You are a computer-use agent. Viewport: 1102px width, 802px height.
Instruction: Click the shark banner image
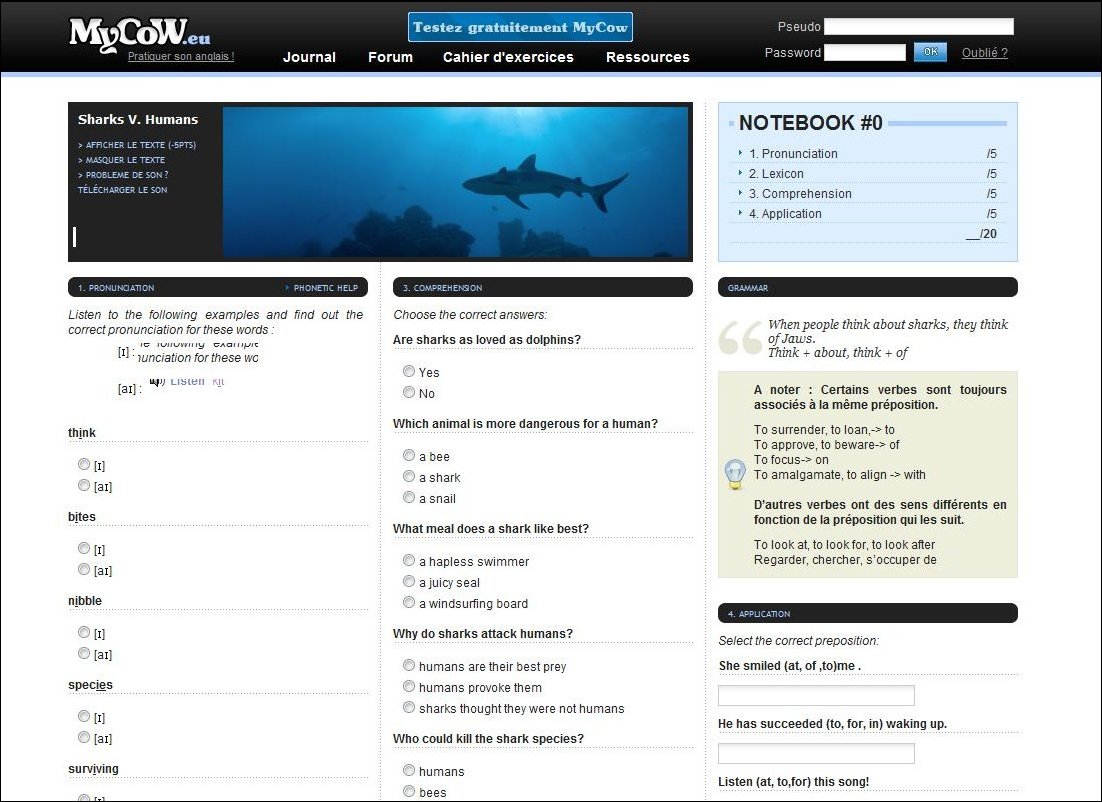(x=455, y=182)
